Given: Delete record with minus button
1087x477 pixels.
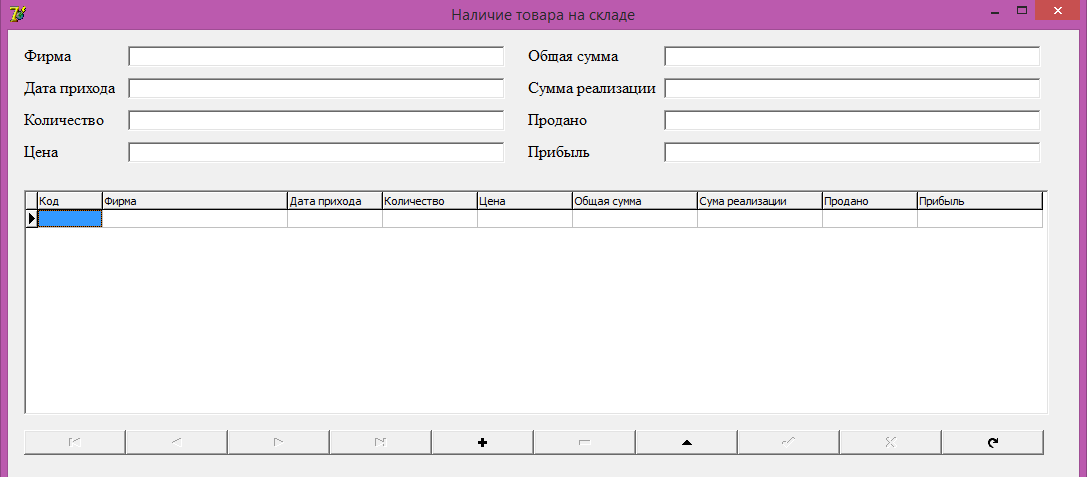Looking at the screenshot, I should 584,442.
